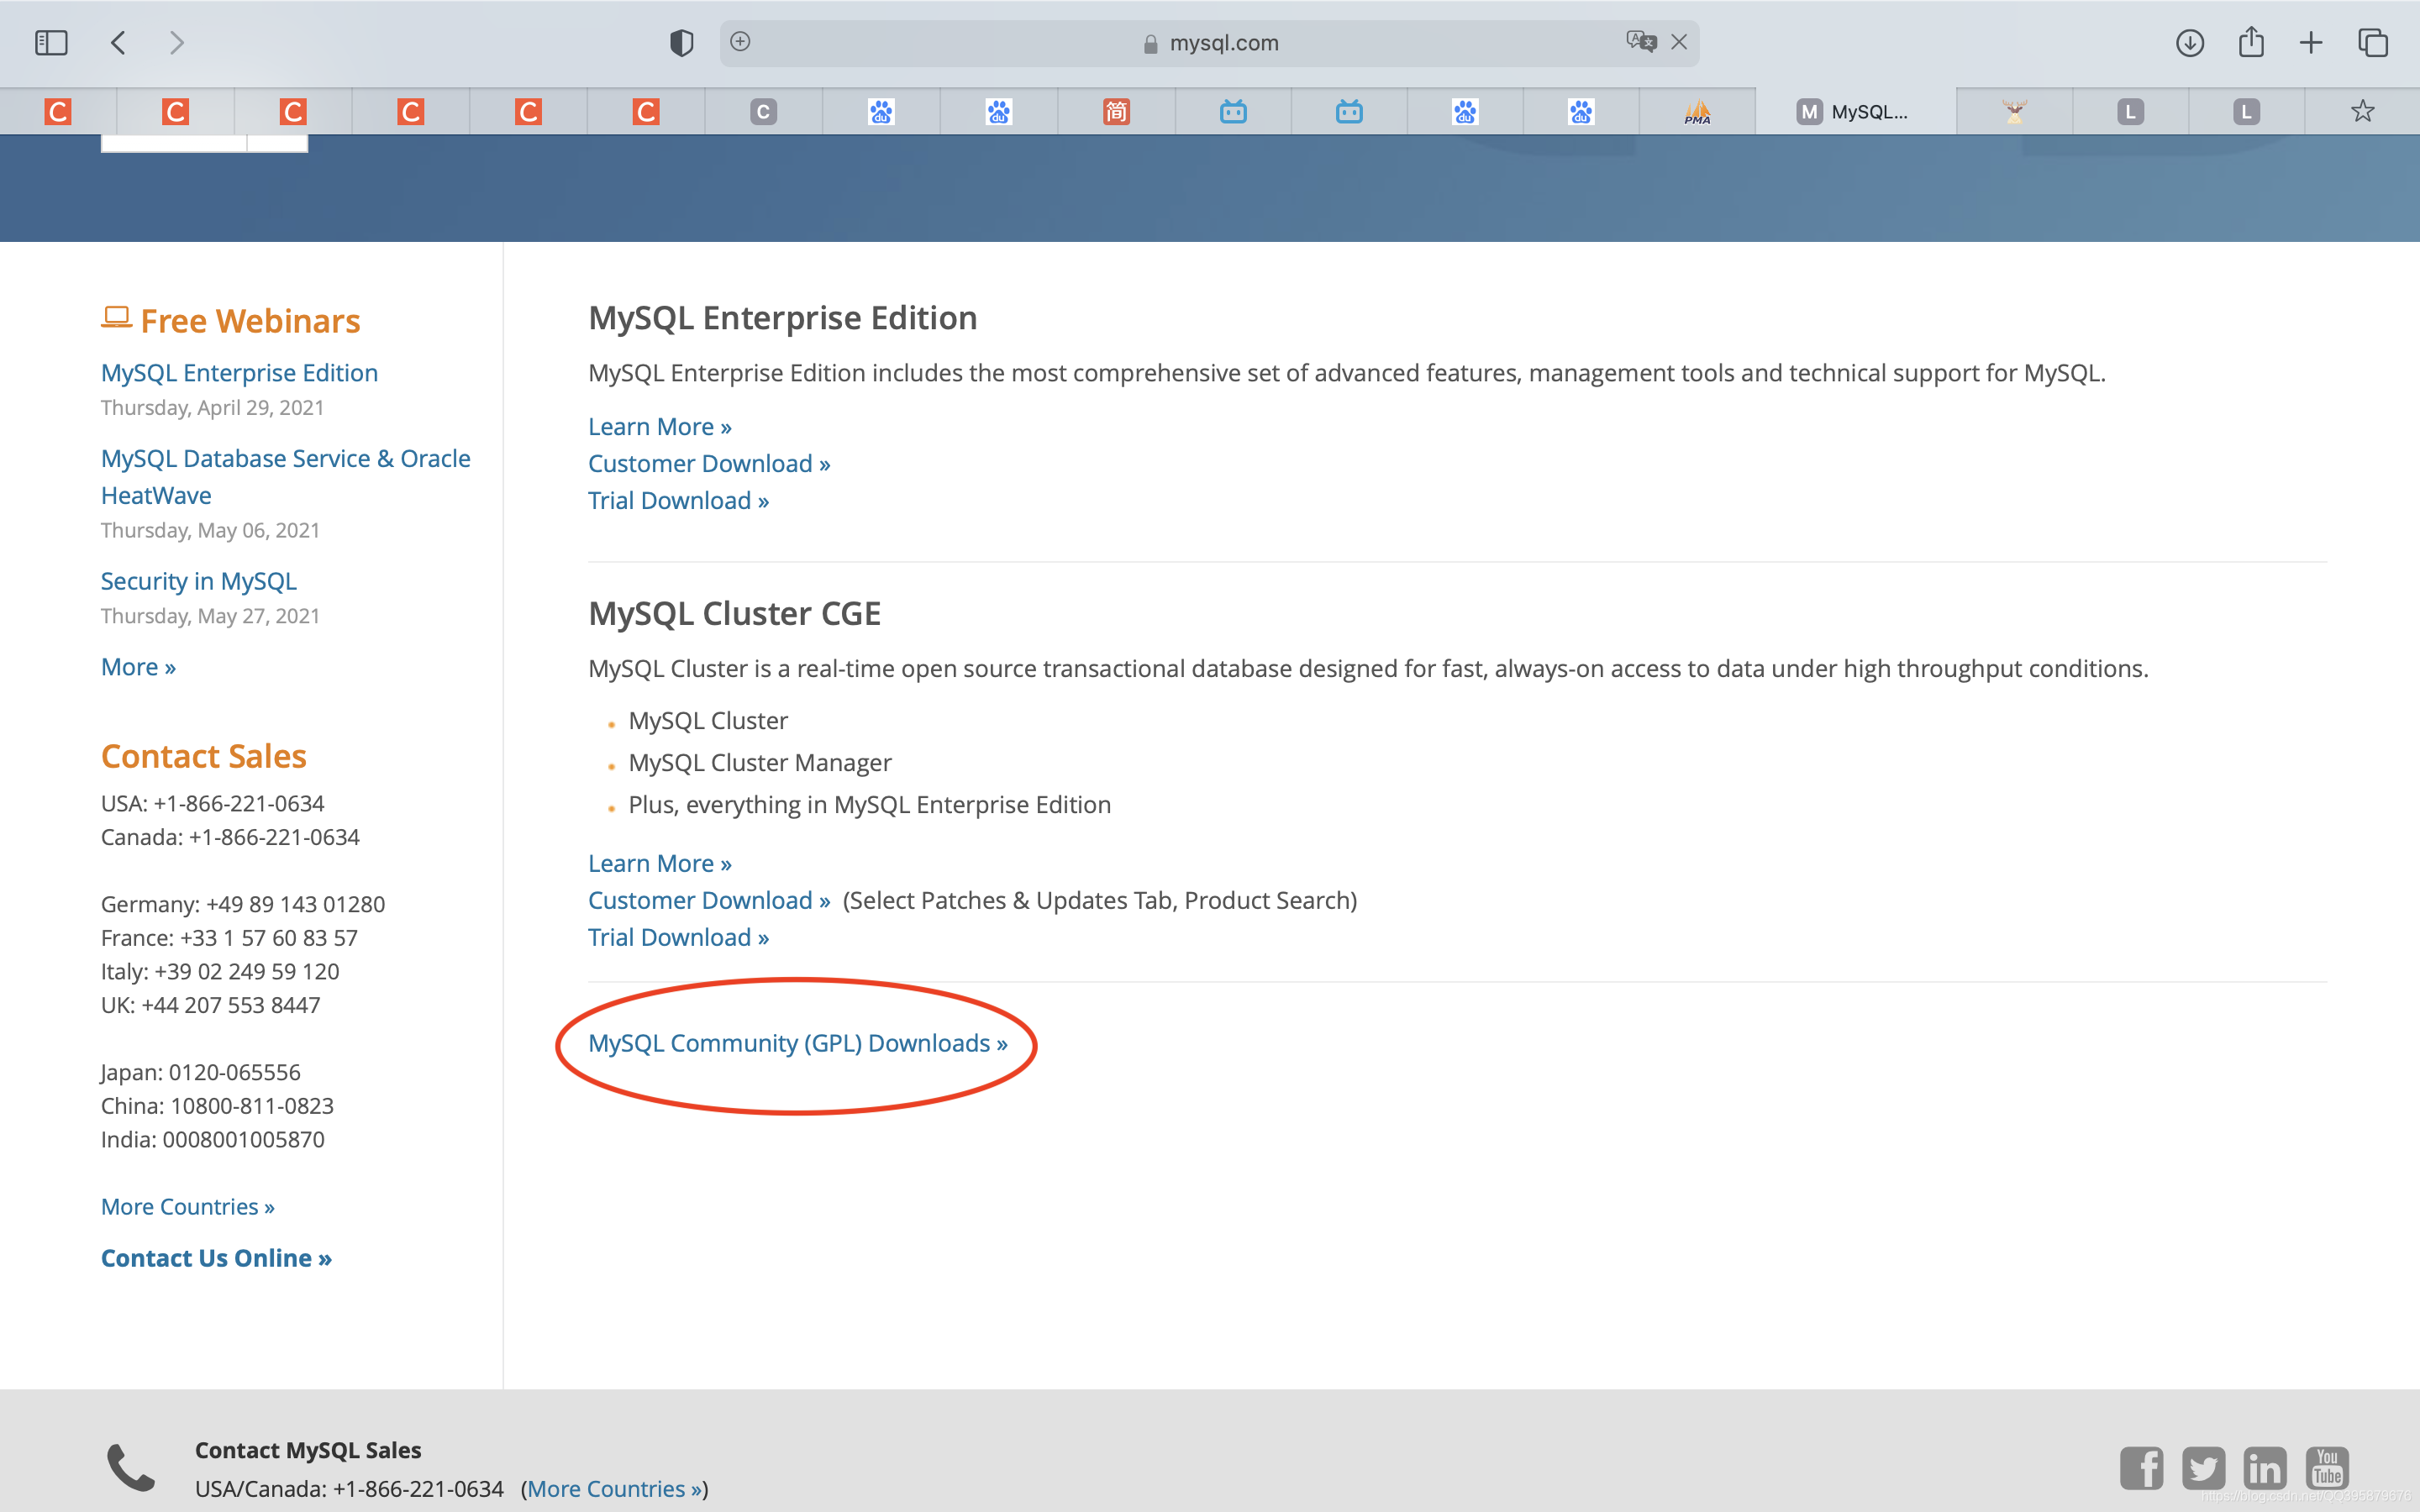Click More » under Free Webinars
The width and height of the screenshot is (2420, 1512).
pyautogui.click(x=138, y=667)
